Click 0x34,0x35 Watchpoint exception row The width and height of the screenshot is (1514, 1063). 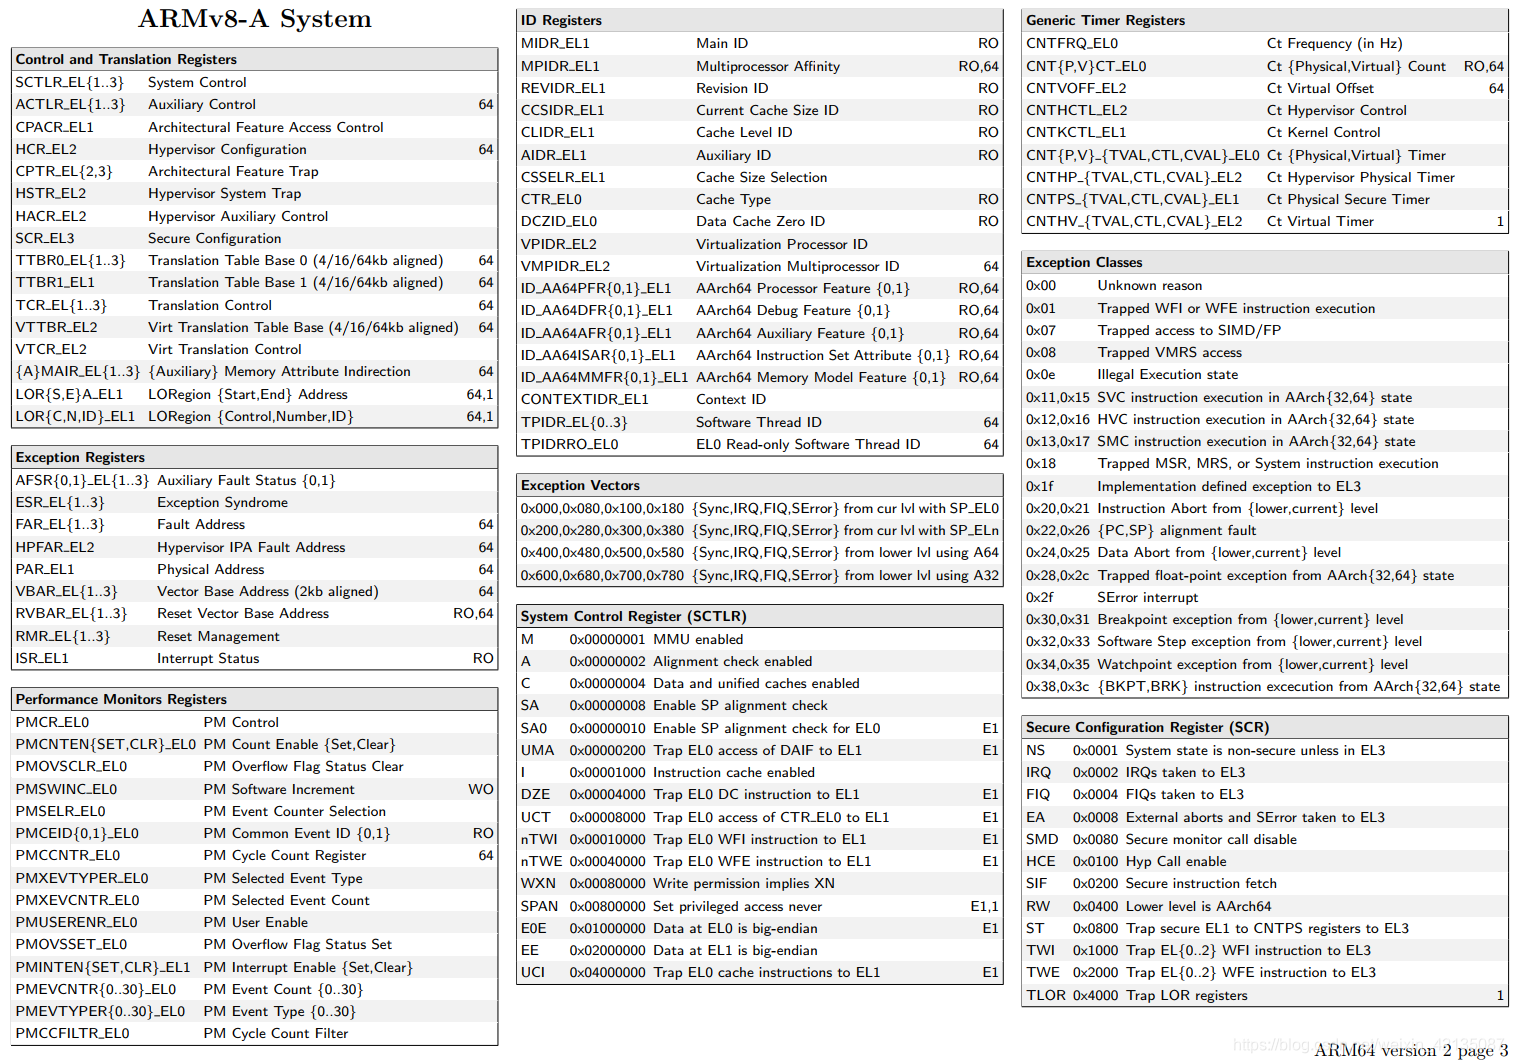(x=1265, y=664)
